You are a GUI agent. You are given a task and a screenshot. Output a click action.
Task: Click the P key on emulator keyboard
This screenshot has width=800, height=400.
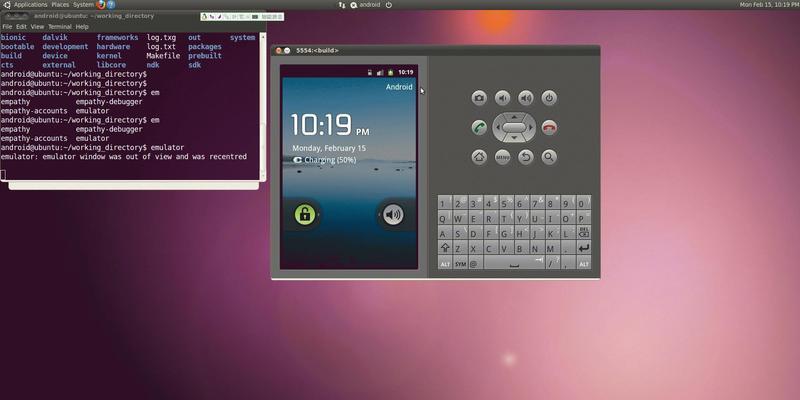[x=582, y=219]
